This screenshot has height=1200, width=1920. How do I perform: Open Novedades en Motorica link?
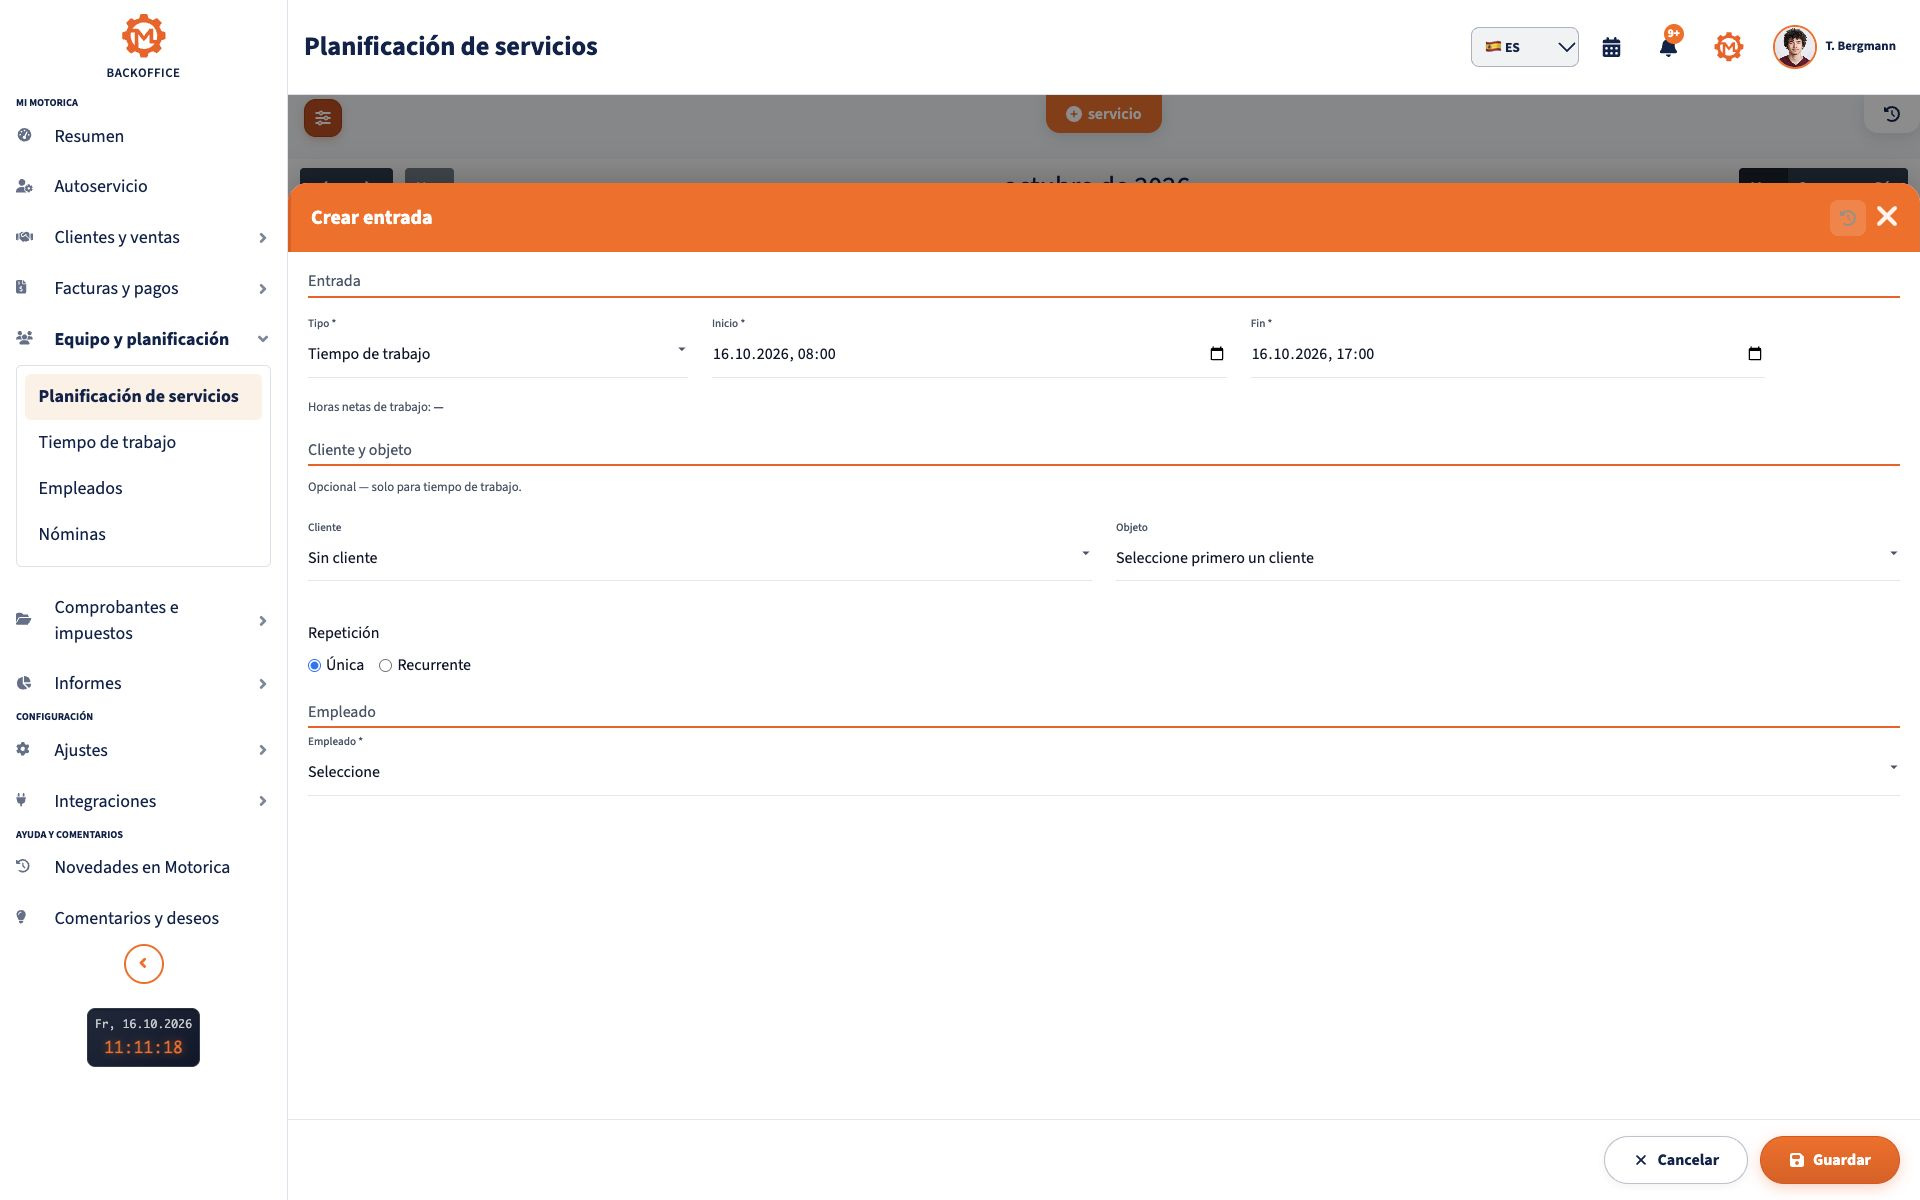point(143,867)
